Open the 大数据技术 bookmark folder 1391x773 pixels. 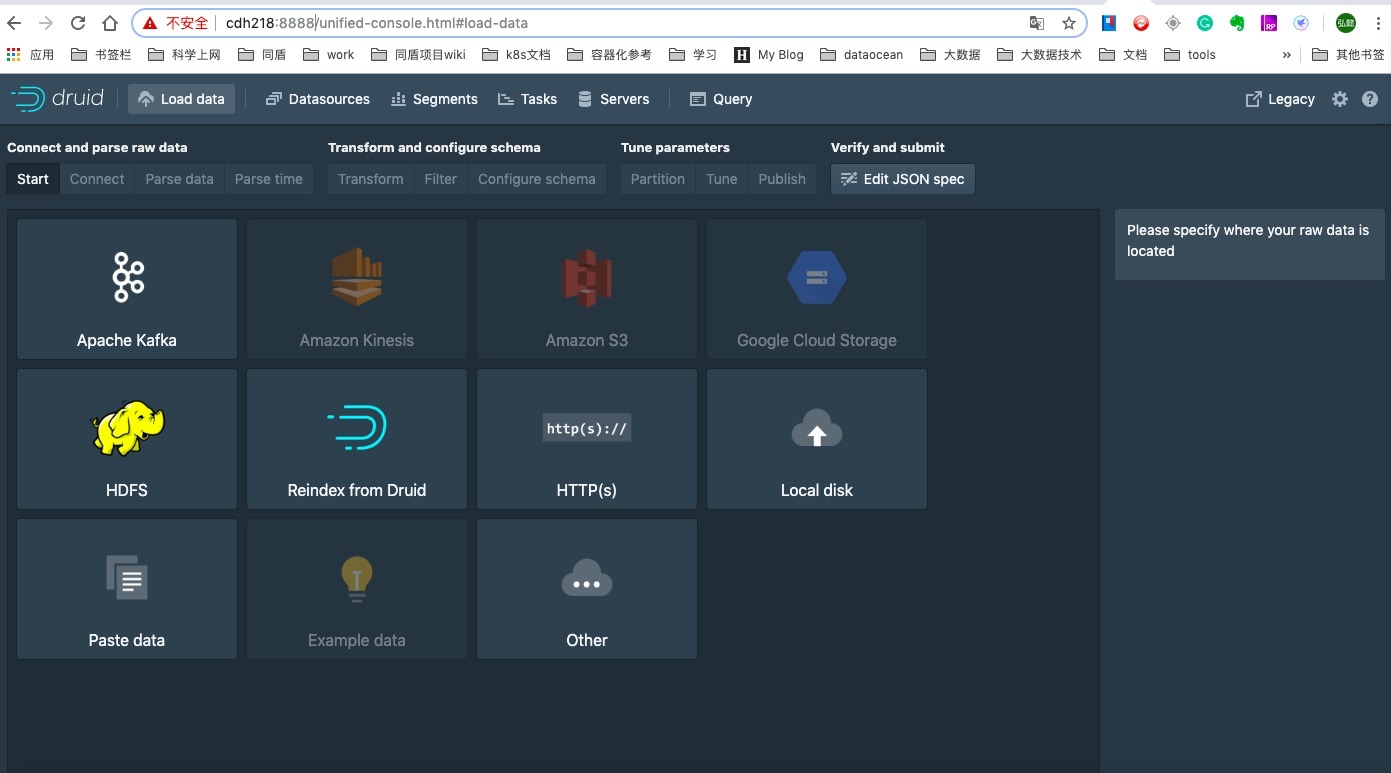click(1039, 55)
